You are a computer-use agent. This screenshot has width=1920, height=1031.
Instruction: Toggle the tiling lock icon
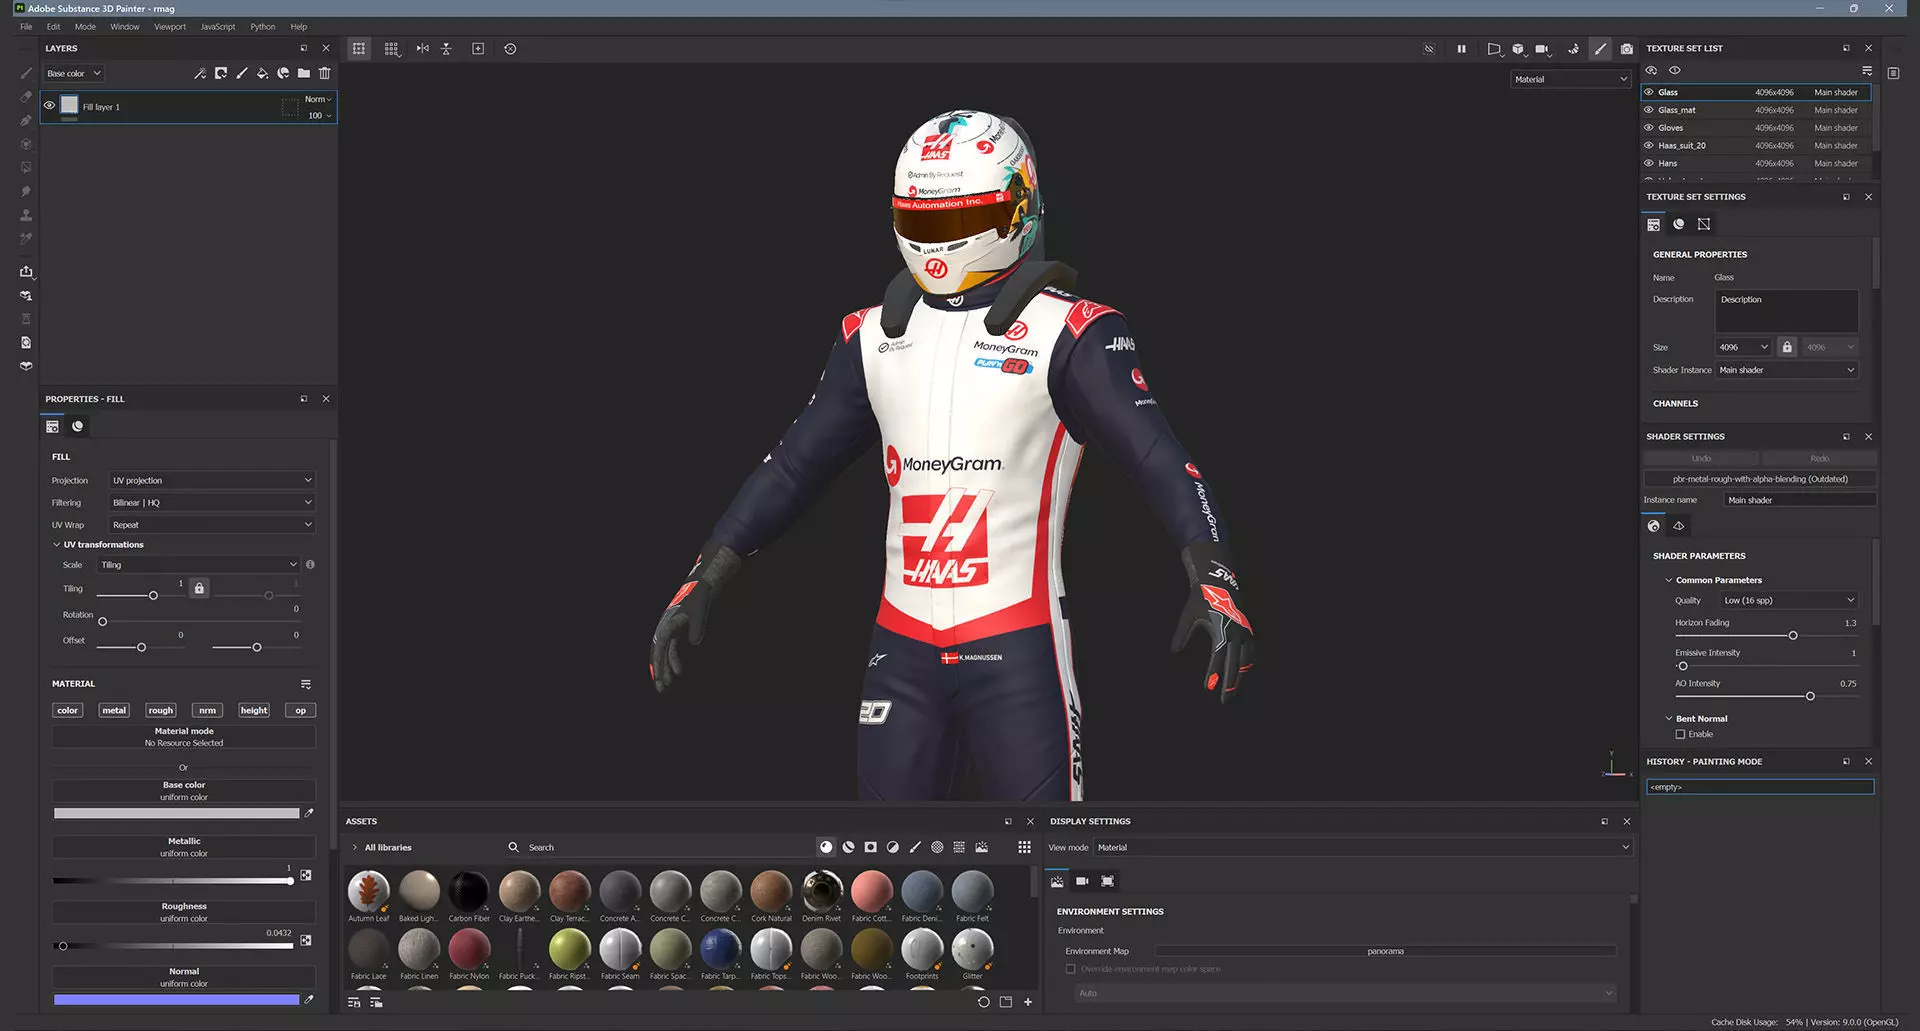point(199,588)
